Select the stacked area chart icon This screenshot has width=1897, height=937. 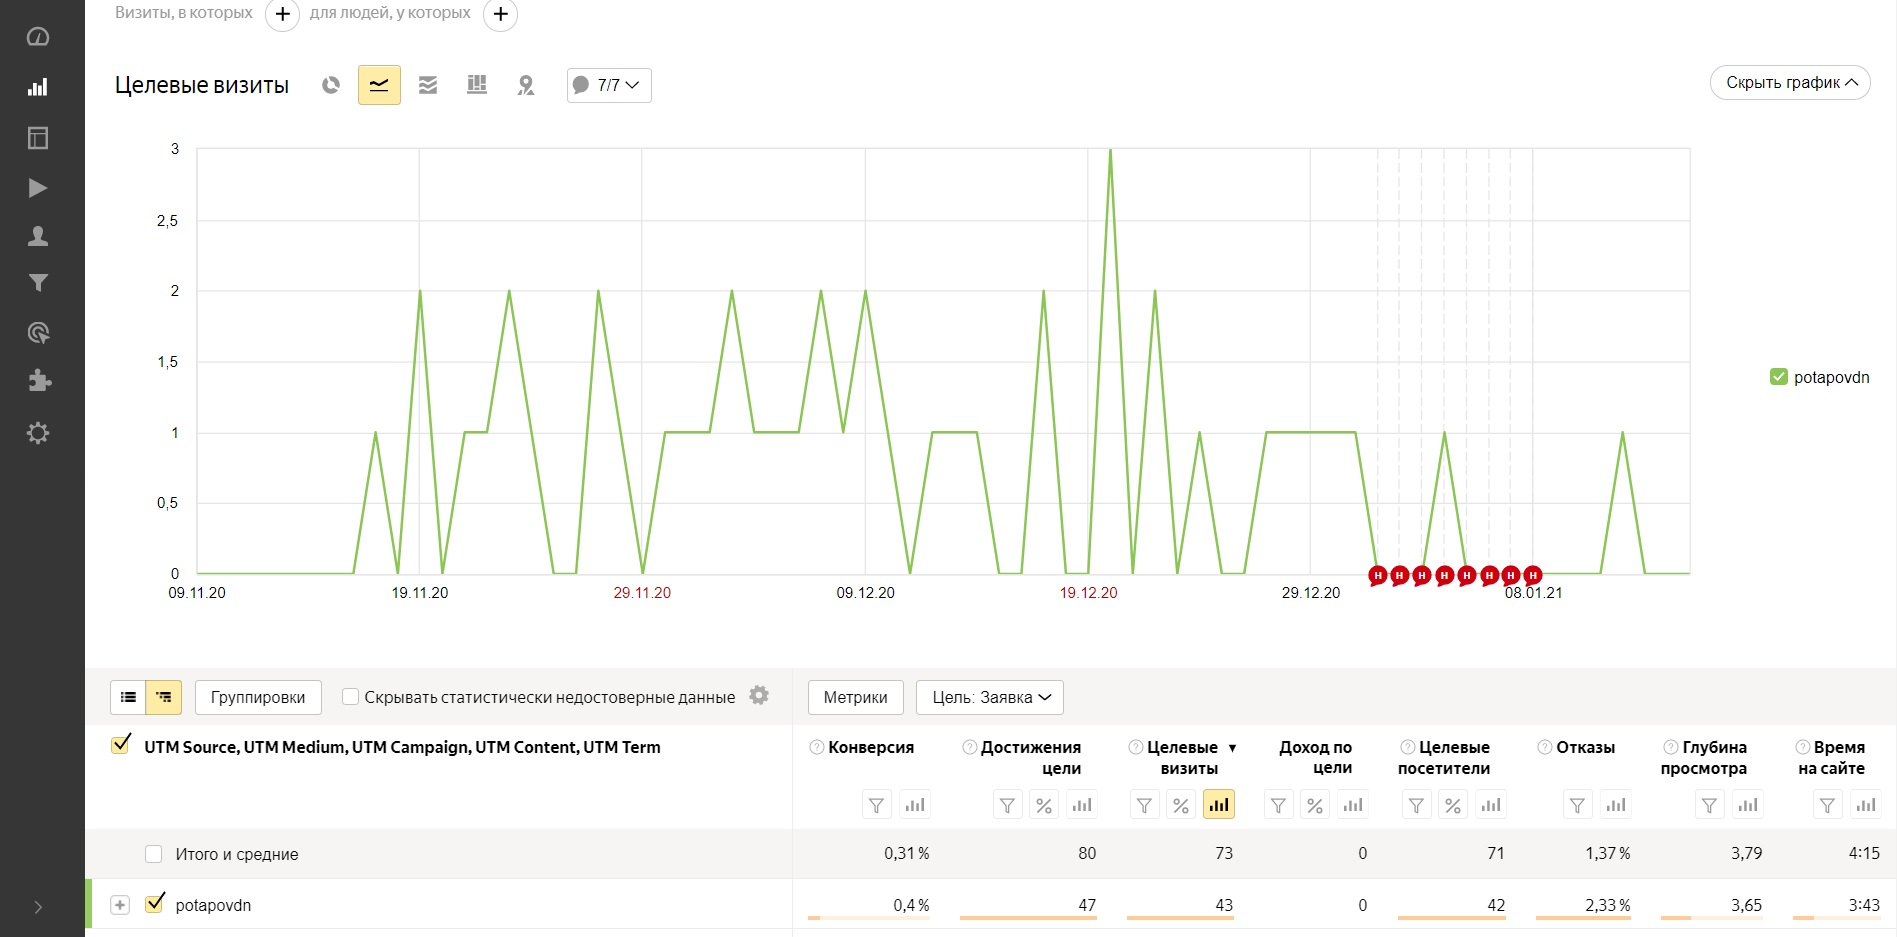tap(428, 85)
